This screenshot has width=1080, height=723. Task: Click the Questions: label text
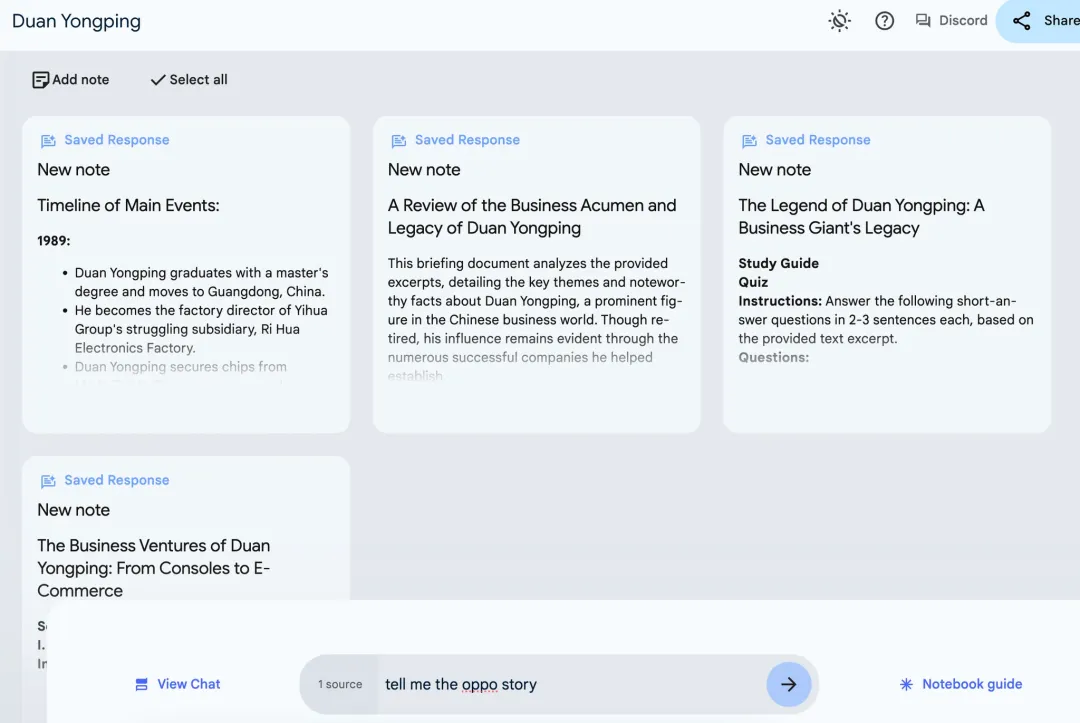(x=773, y=357)
